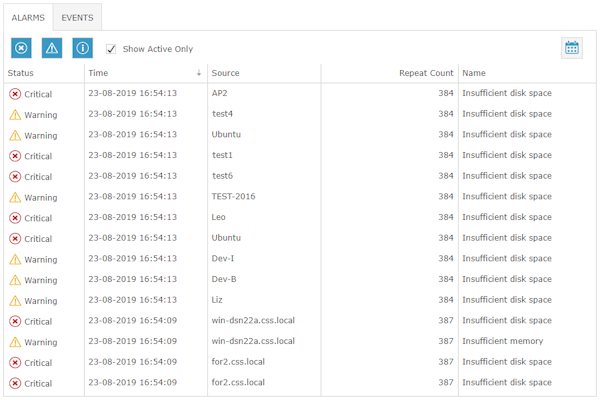
Task: Click the Critical status of test1 row
Action: click(38, 156)
